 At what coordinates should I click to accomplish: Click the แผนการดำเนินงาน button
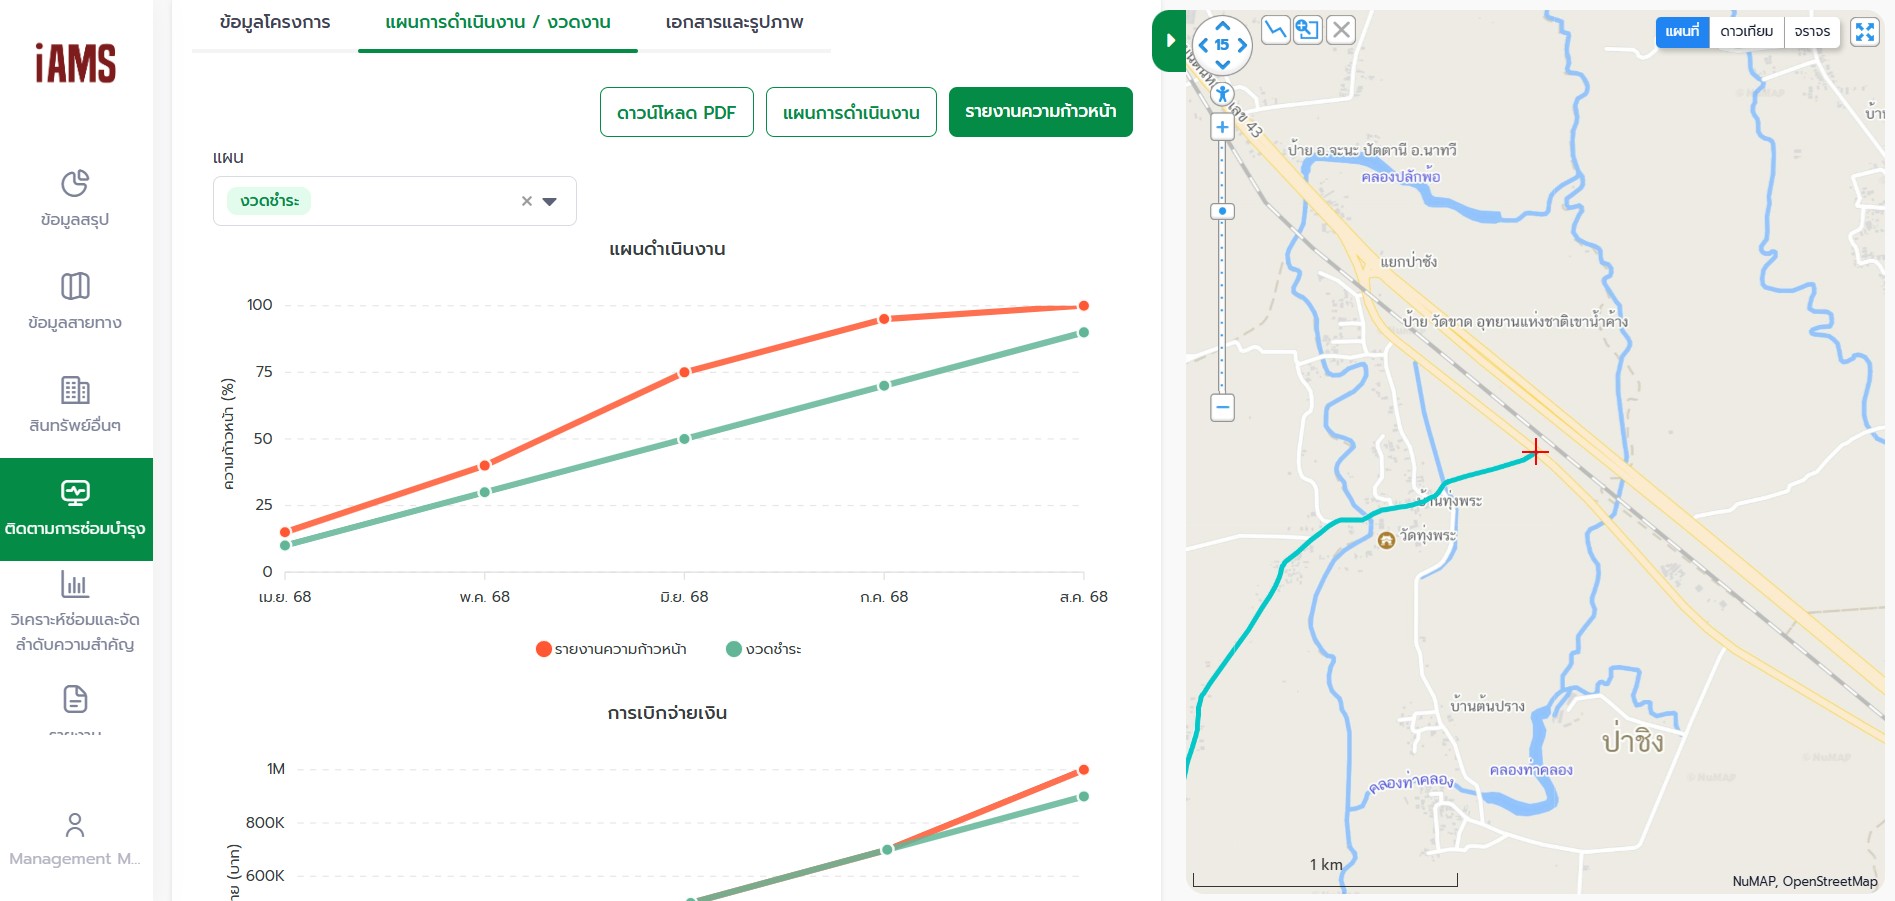click(851, 112)
